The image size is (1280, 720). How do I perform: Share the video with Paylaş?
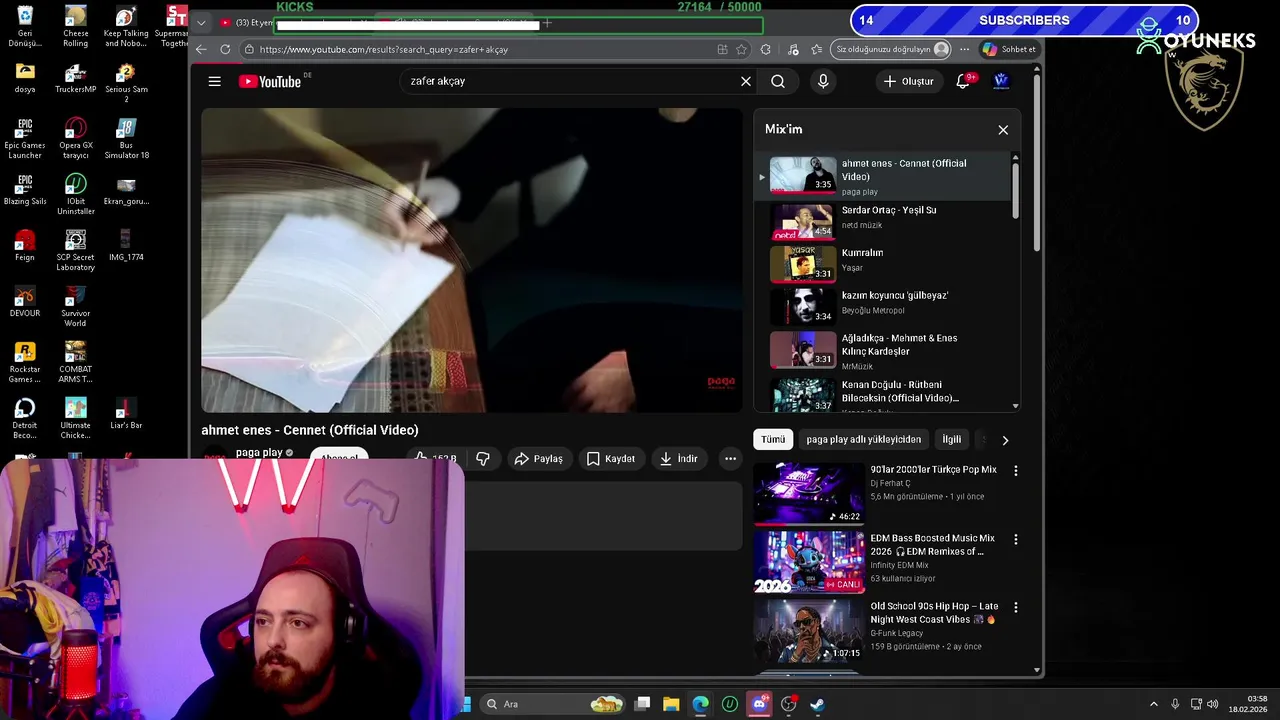[538, 458]
